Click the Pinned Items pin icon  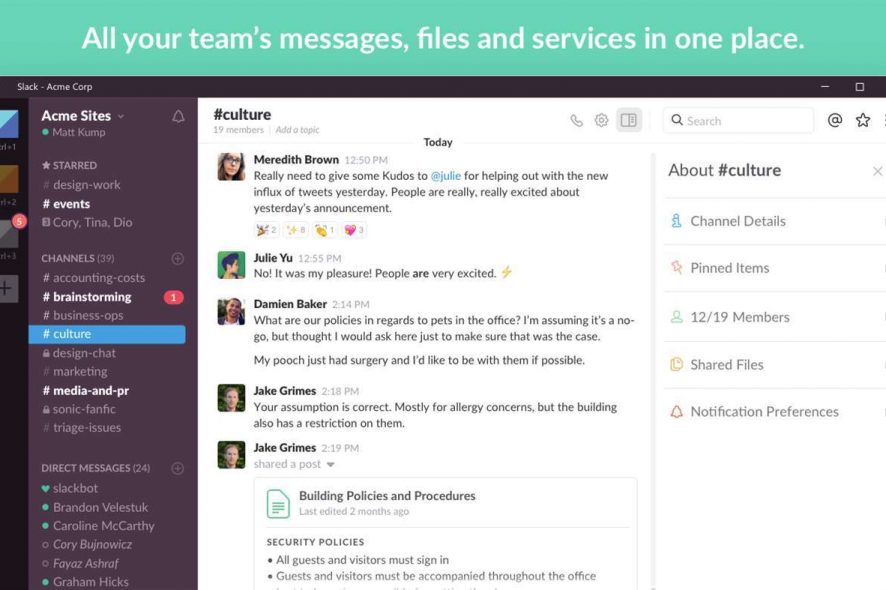click(676, 267)
